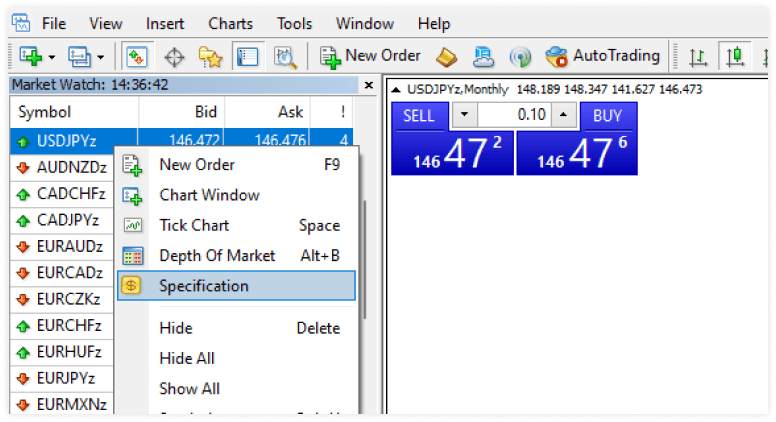Switch chart to candlesticks icon
776x422 pixels.
736,57
